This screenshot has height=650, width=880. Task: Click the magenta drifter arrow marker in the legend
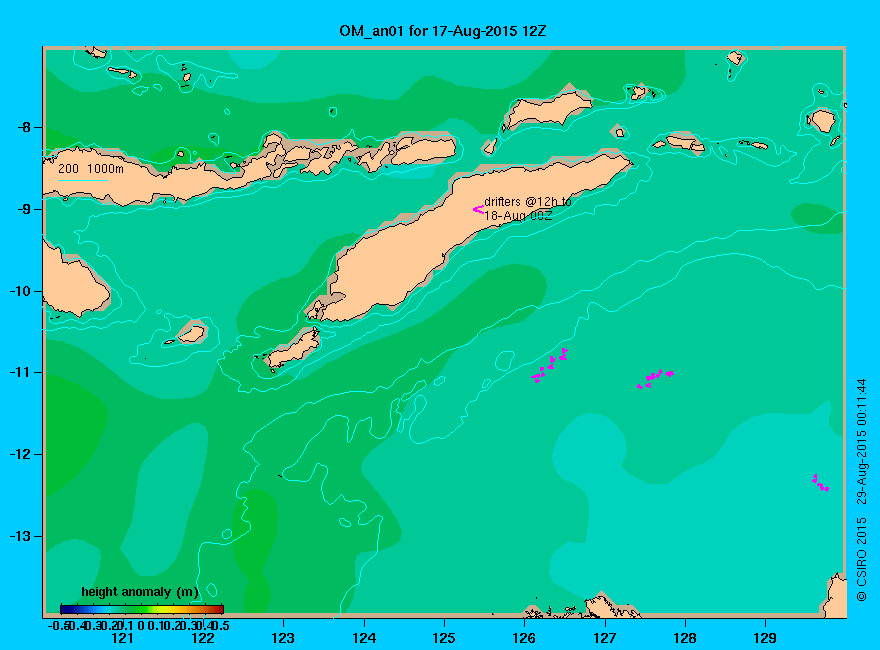478,209
